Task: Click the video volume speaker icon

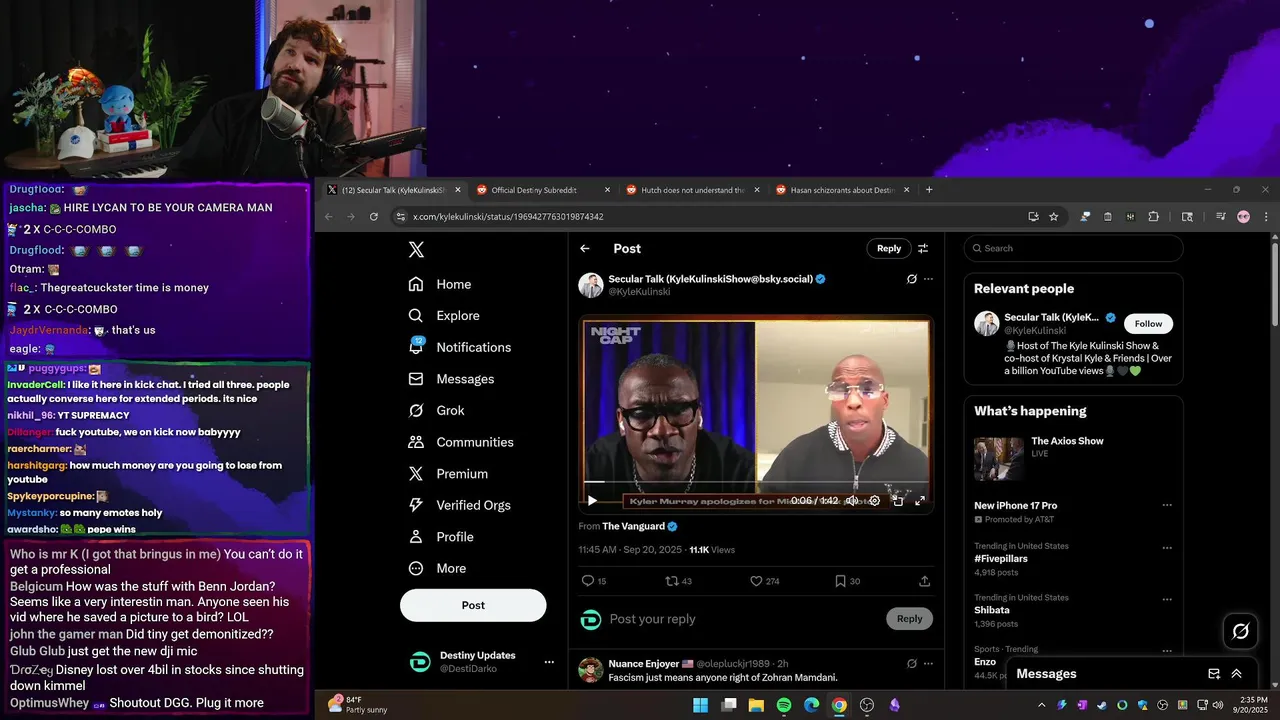Action: point(851,501)
